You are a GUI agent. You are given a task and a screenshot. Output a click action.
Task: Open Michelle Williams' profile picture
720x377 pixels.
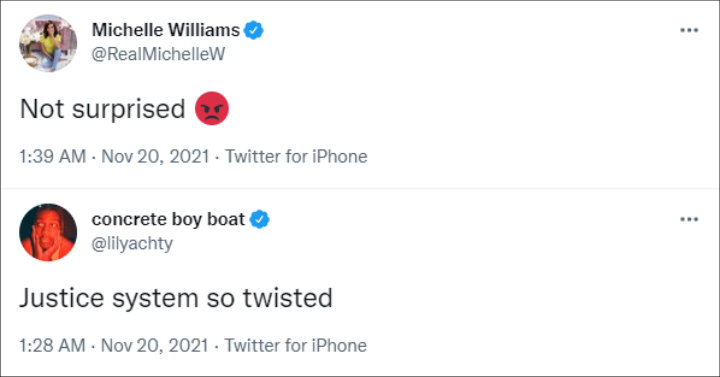[48, 43]
